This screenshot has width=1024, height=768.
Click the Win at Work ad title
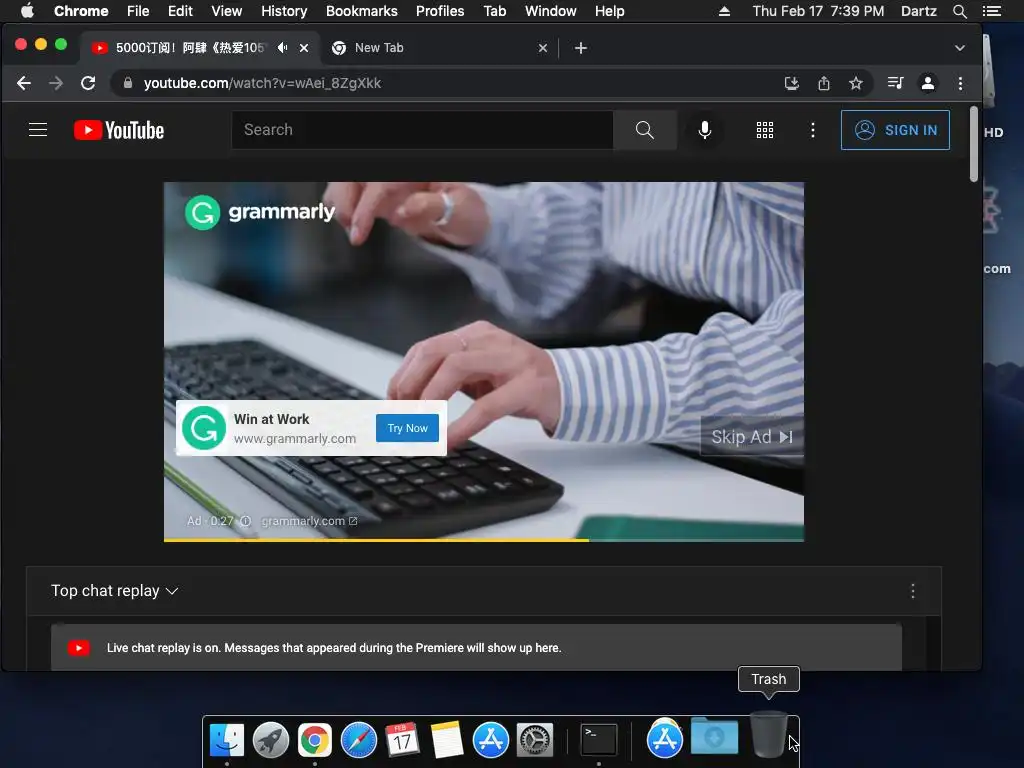pos(272,419)
